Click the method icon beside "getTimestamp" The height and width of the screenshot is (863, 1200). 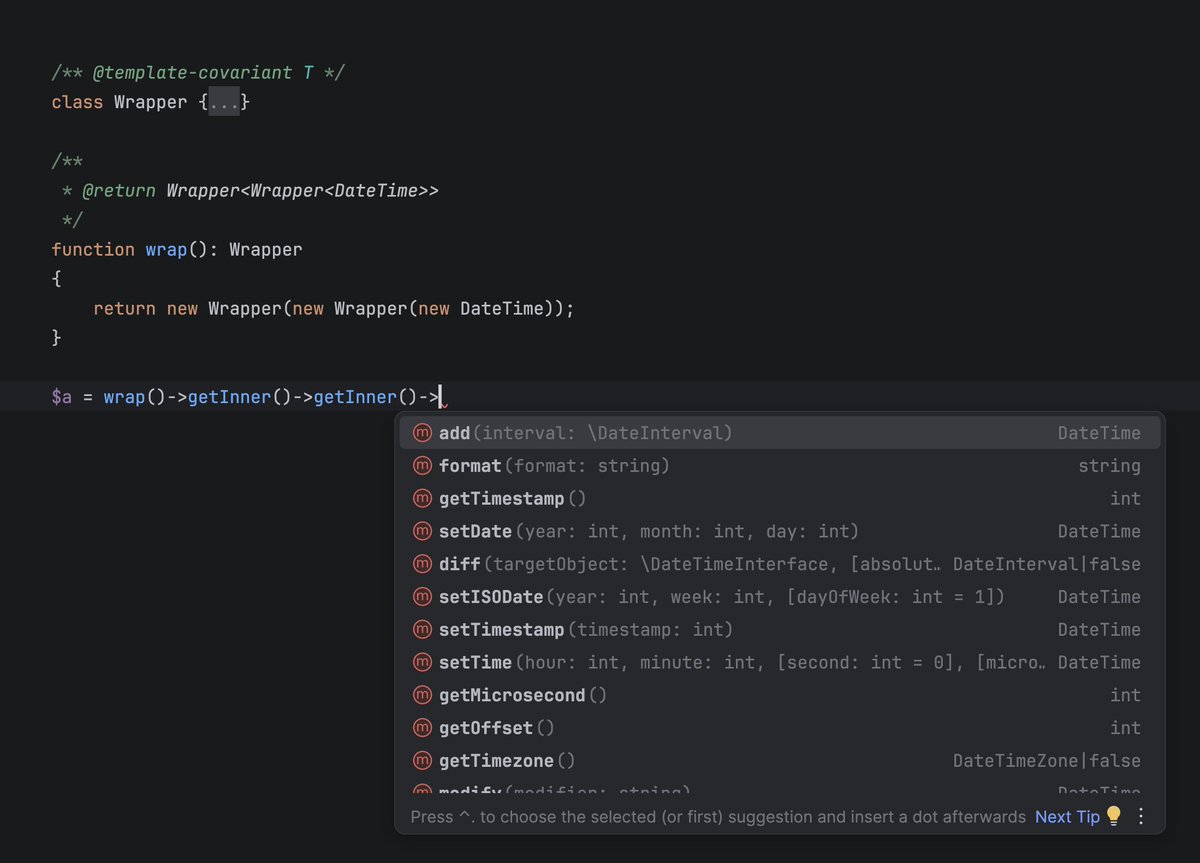(x=422, y=498)
